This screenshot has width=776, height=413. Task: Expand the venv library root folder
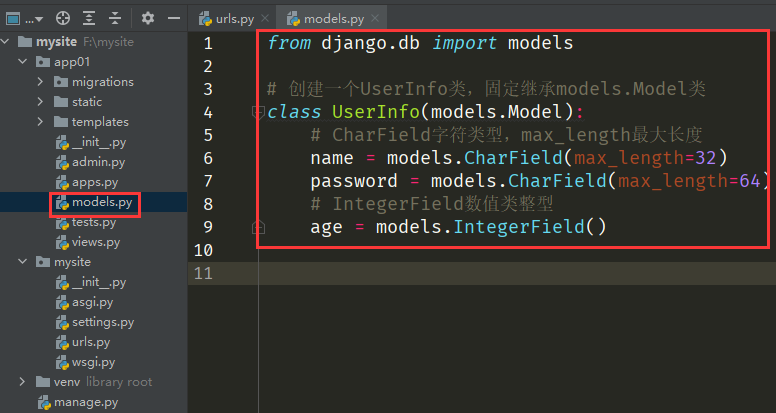[x=23, y=382]
